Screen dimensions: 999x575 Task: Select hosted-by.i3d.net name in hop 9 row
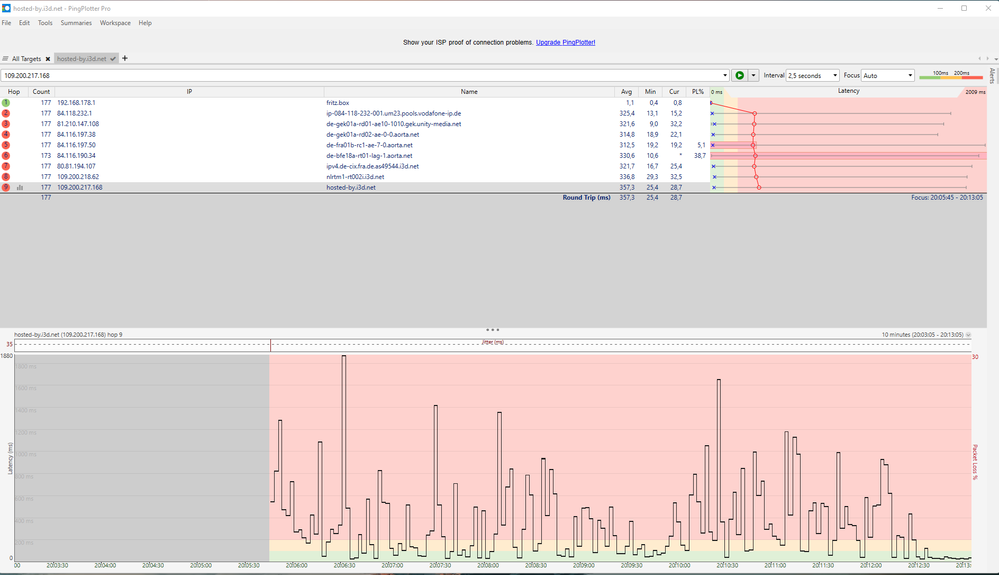coord(351,187)
